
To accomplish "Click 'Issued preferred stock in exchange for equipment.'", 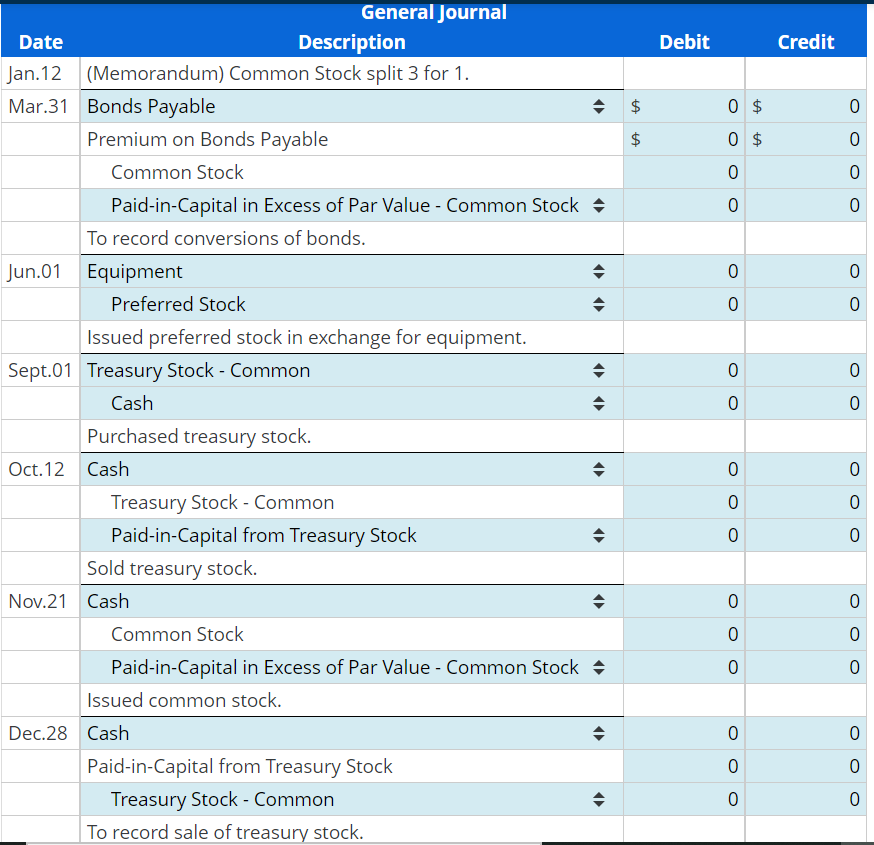I will coord(307,337).
